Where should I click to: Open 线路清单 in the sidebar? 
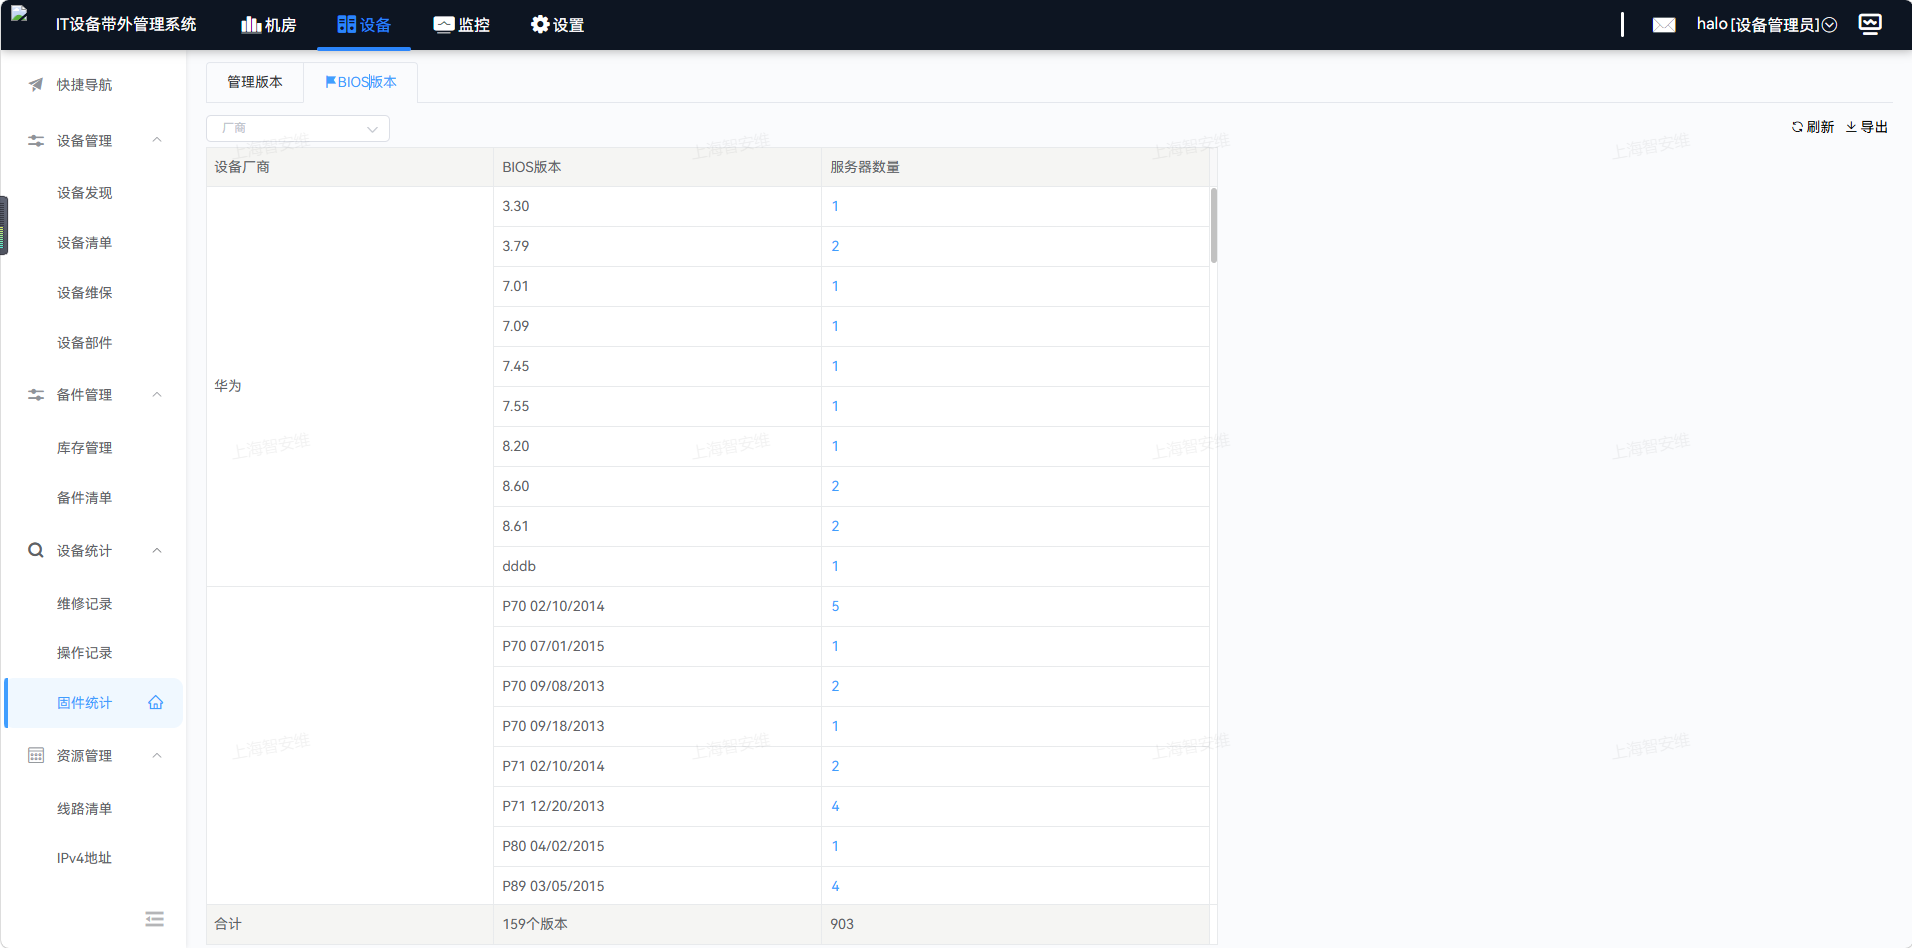85,809
